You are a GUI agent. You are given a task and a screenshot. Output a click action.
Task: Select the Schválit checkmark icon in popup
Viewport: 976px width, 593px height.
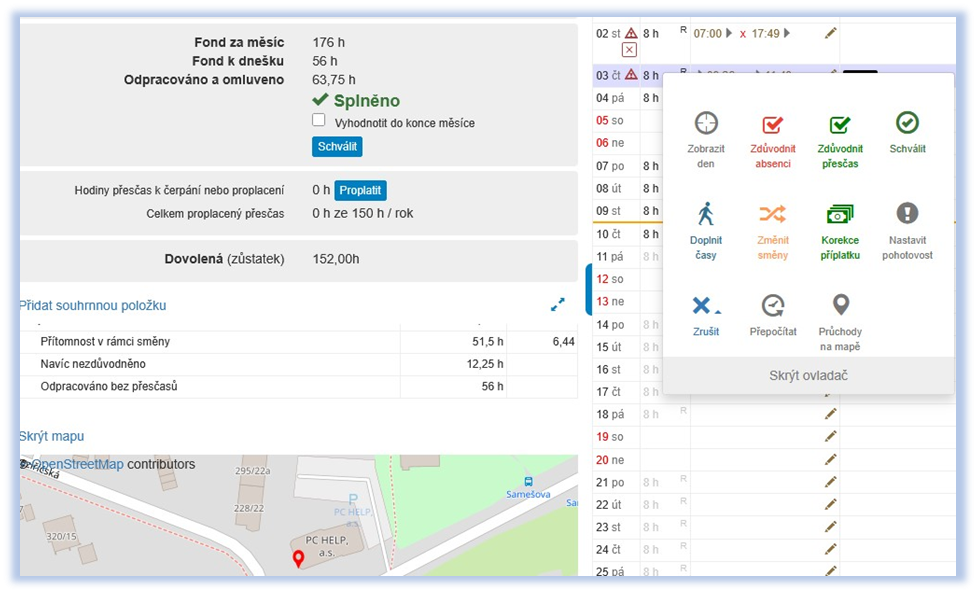coord(907,123)
